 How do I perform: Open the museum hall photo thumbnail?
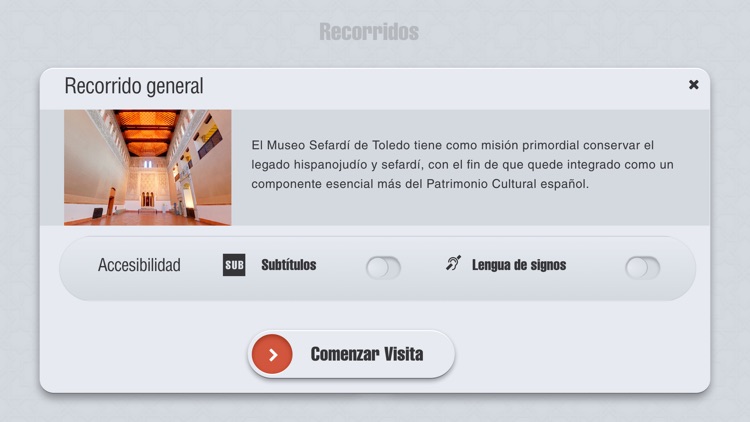click(148, 167)
